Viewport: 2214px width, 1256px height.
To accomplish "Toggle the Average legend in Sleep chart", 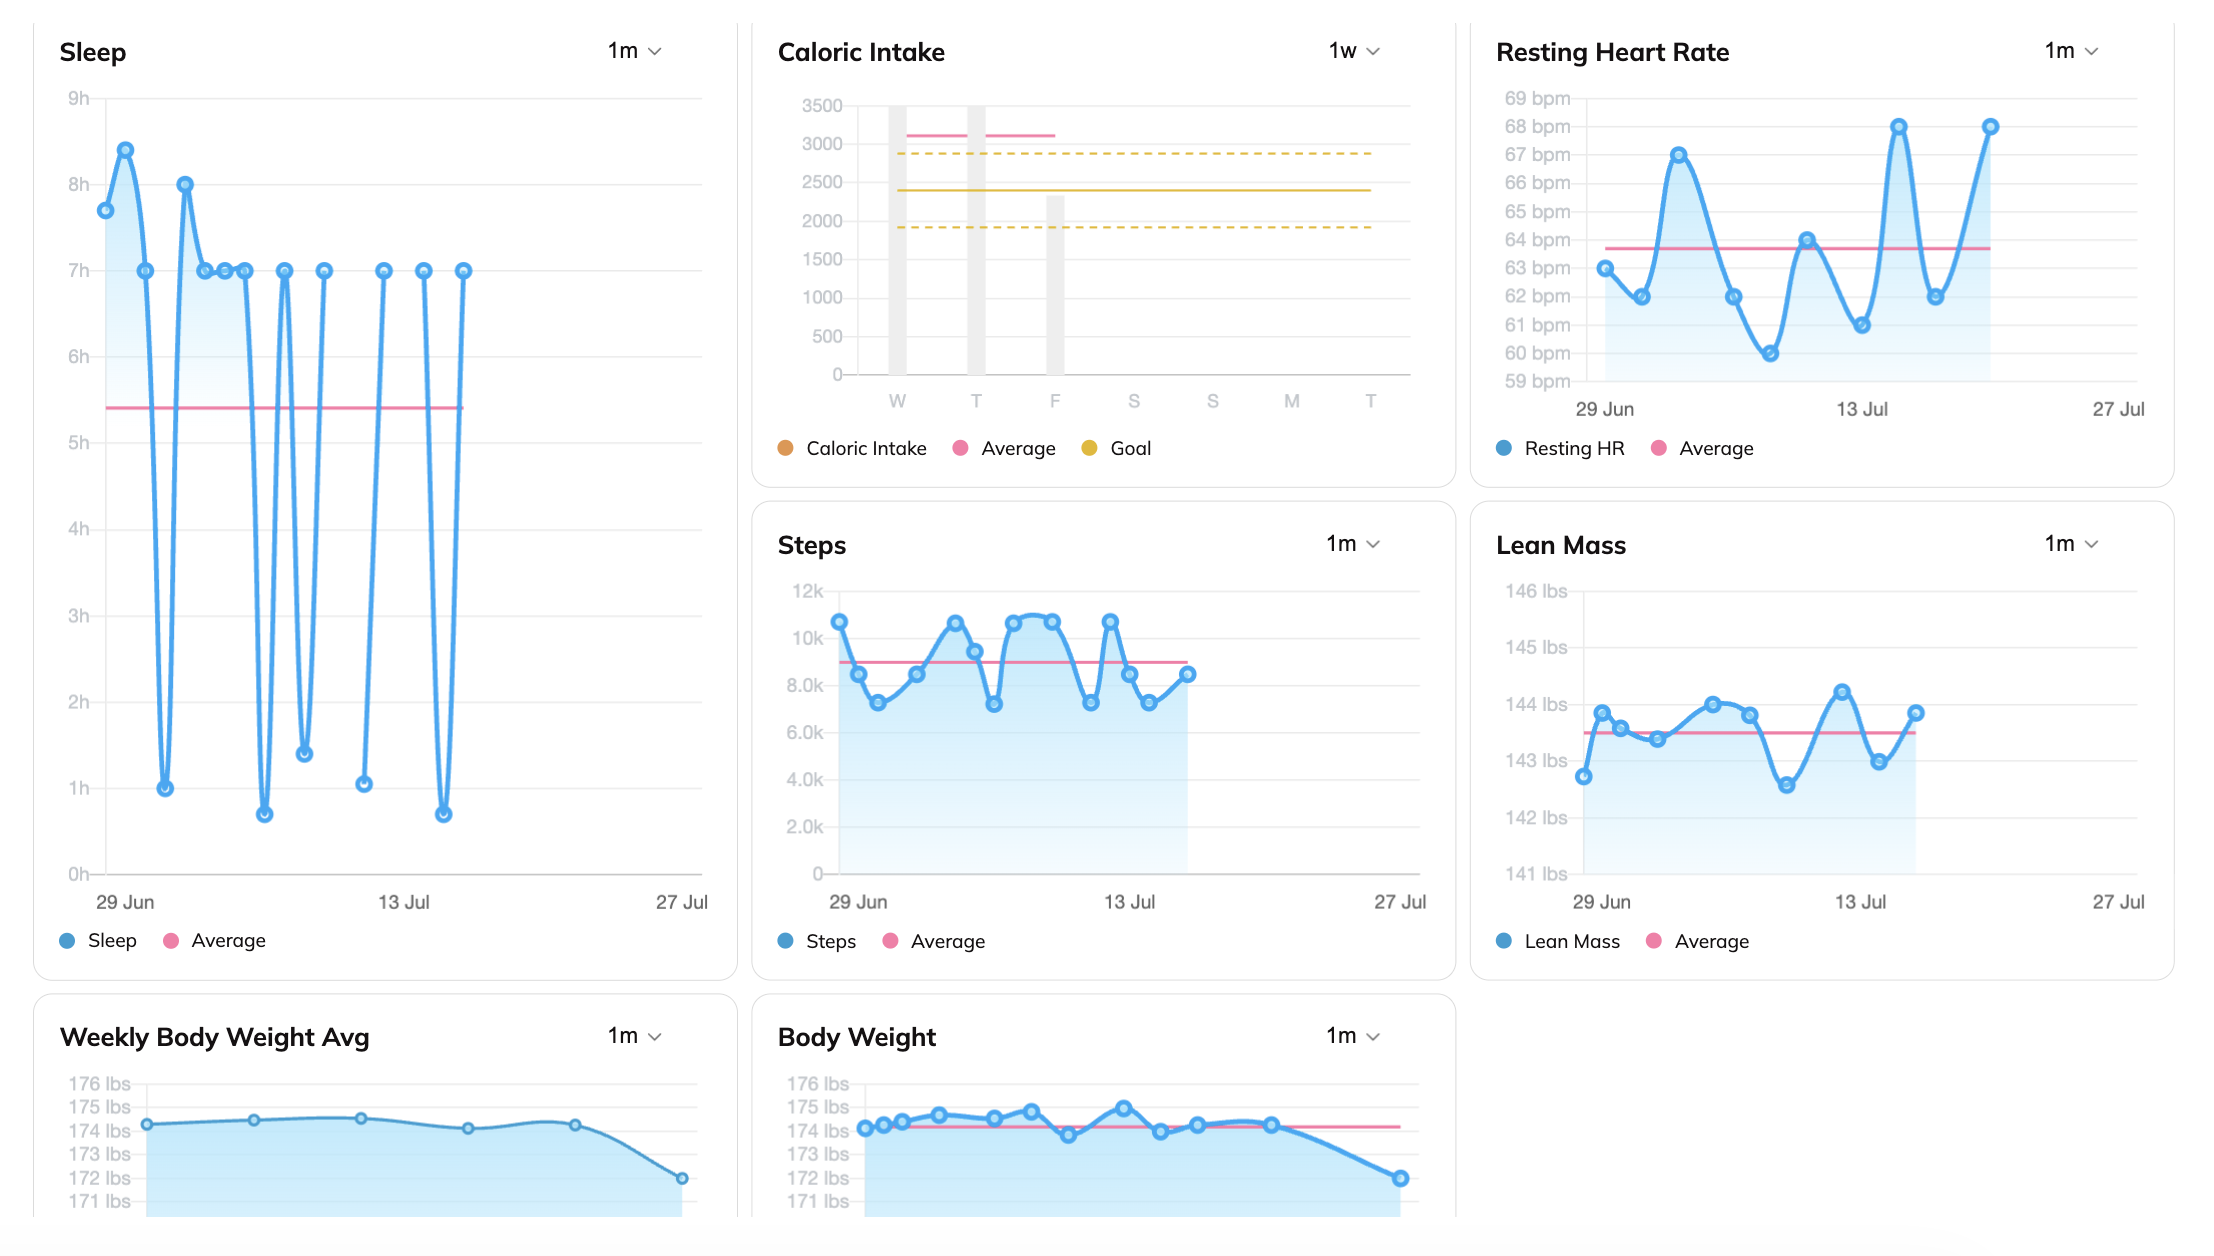I will pyautogui.click(x=214, y=941).
